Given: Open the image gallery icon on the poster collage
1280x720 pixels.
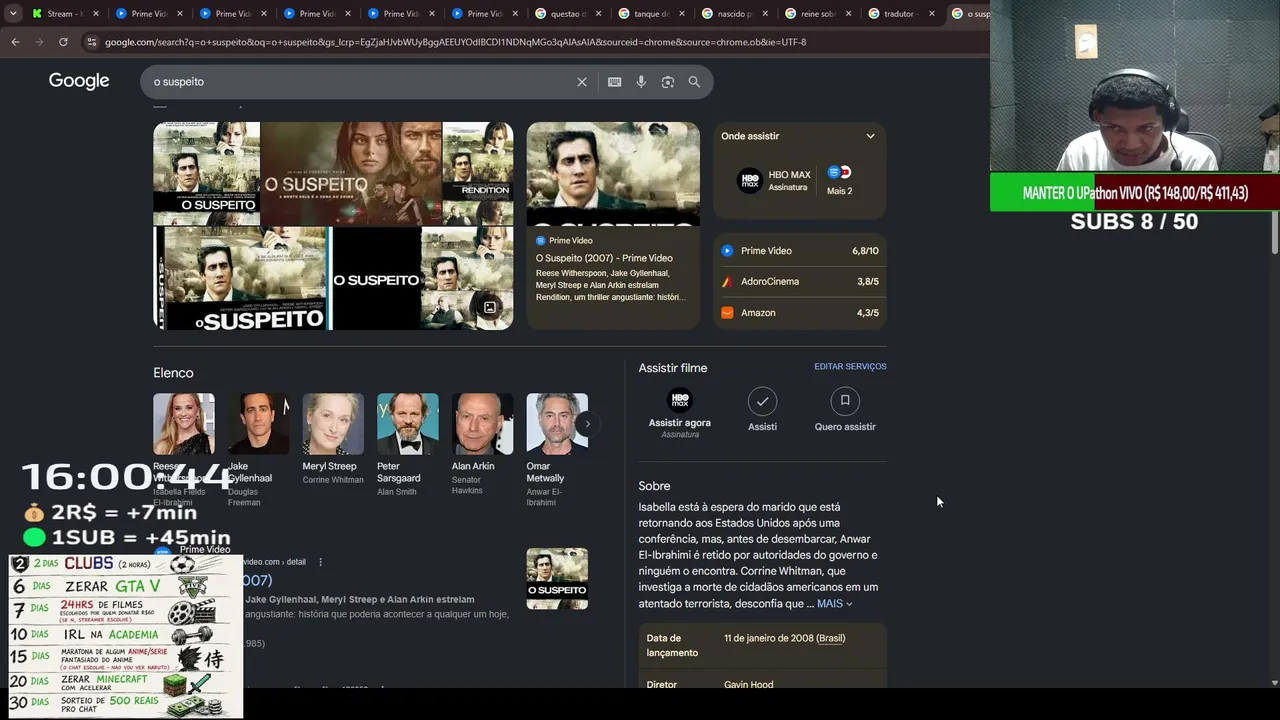Looking at the screenshot, I should click(x=490, y=307).
